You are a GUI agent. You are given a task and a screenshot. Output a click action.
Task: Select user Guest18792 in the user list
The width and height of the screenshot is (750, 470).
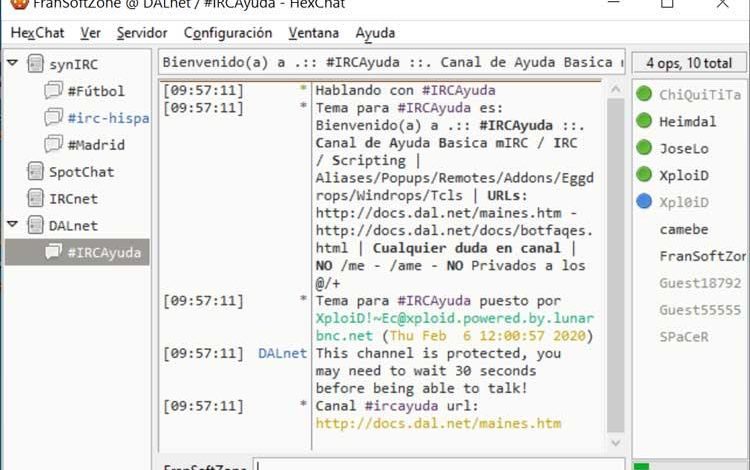coord(700,283)
